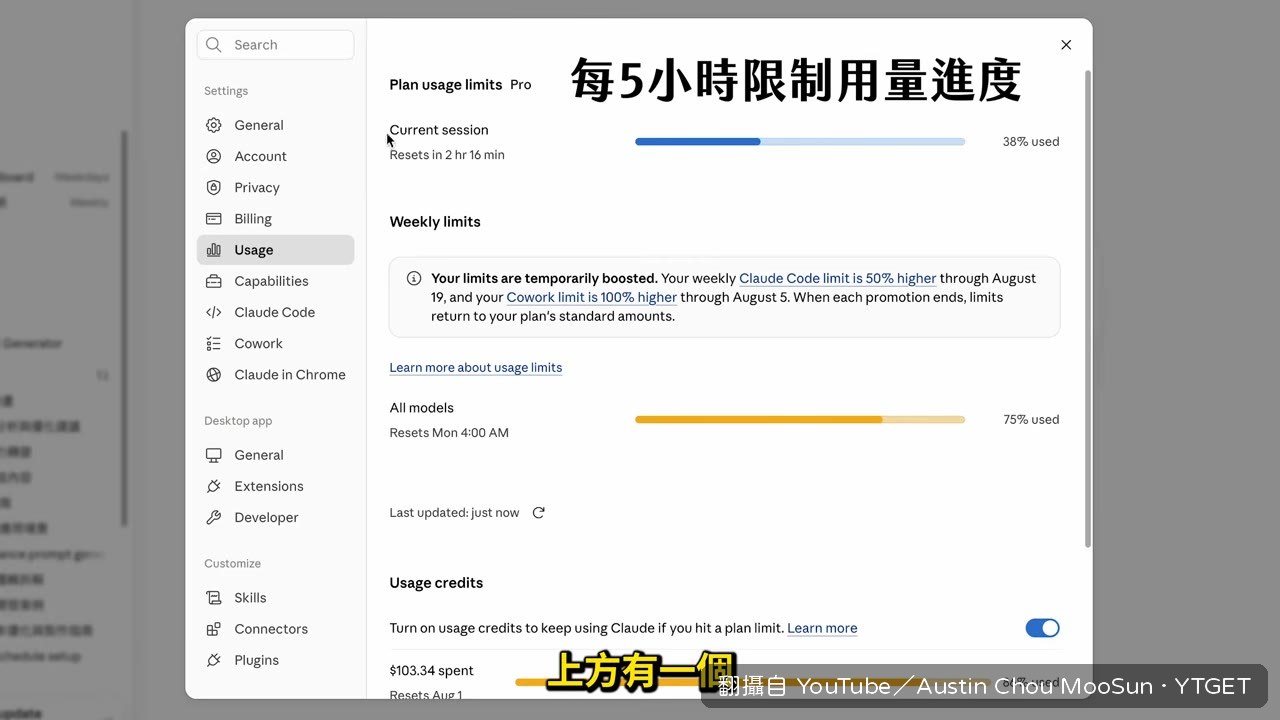
Task: Click the Plugins plug icon
Action: click(213, 660)
